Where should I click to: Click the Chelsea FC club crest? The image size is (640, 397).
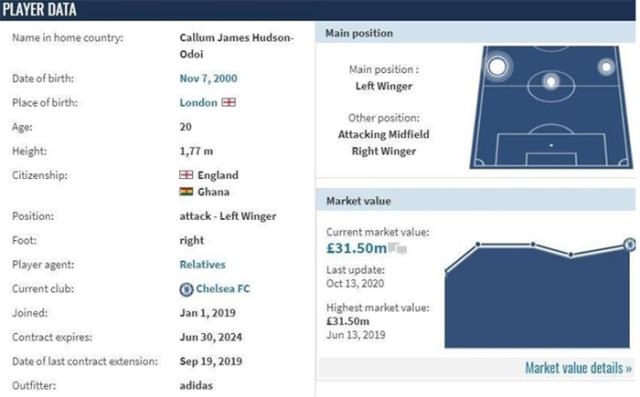pos(186,289)
